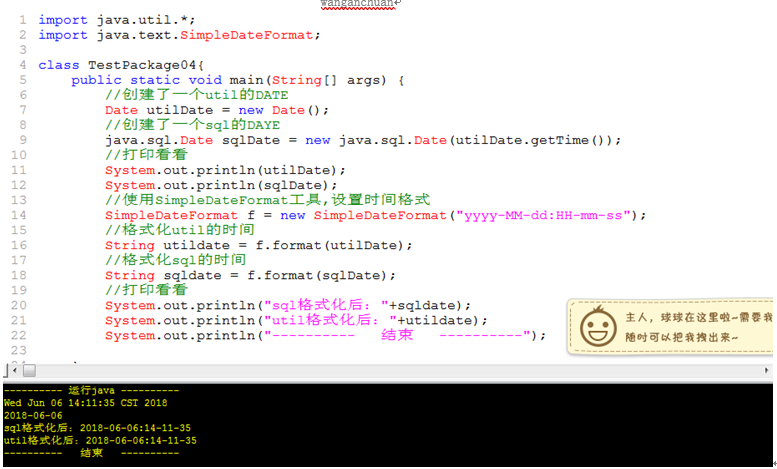Screen dimensions: 777x469
Task: Click console output line '2018-06-06'
Action: tap(33, 415)
